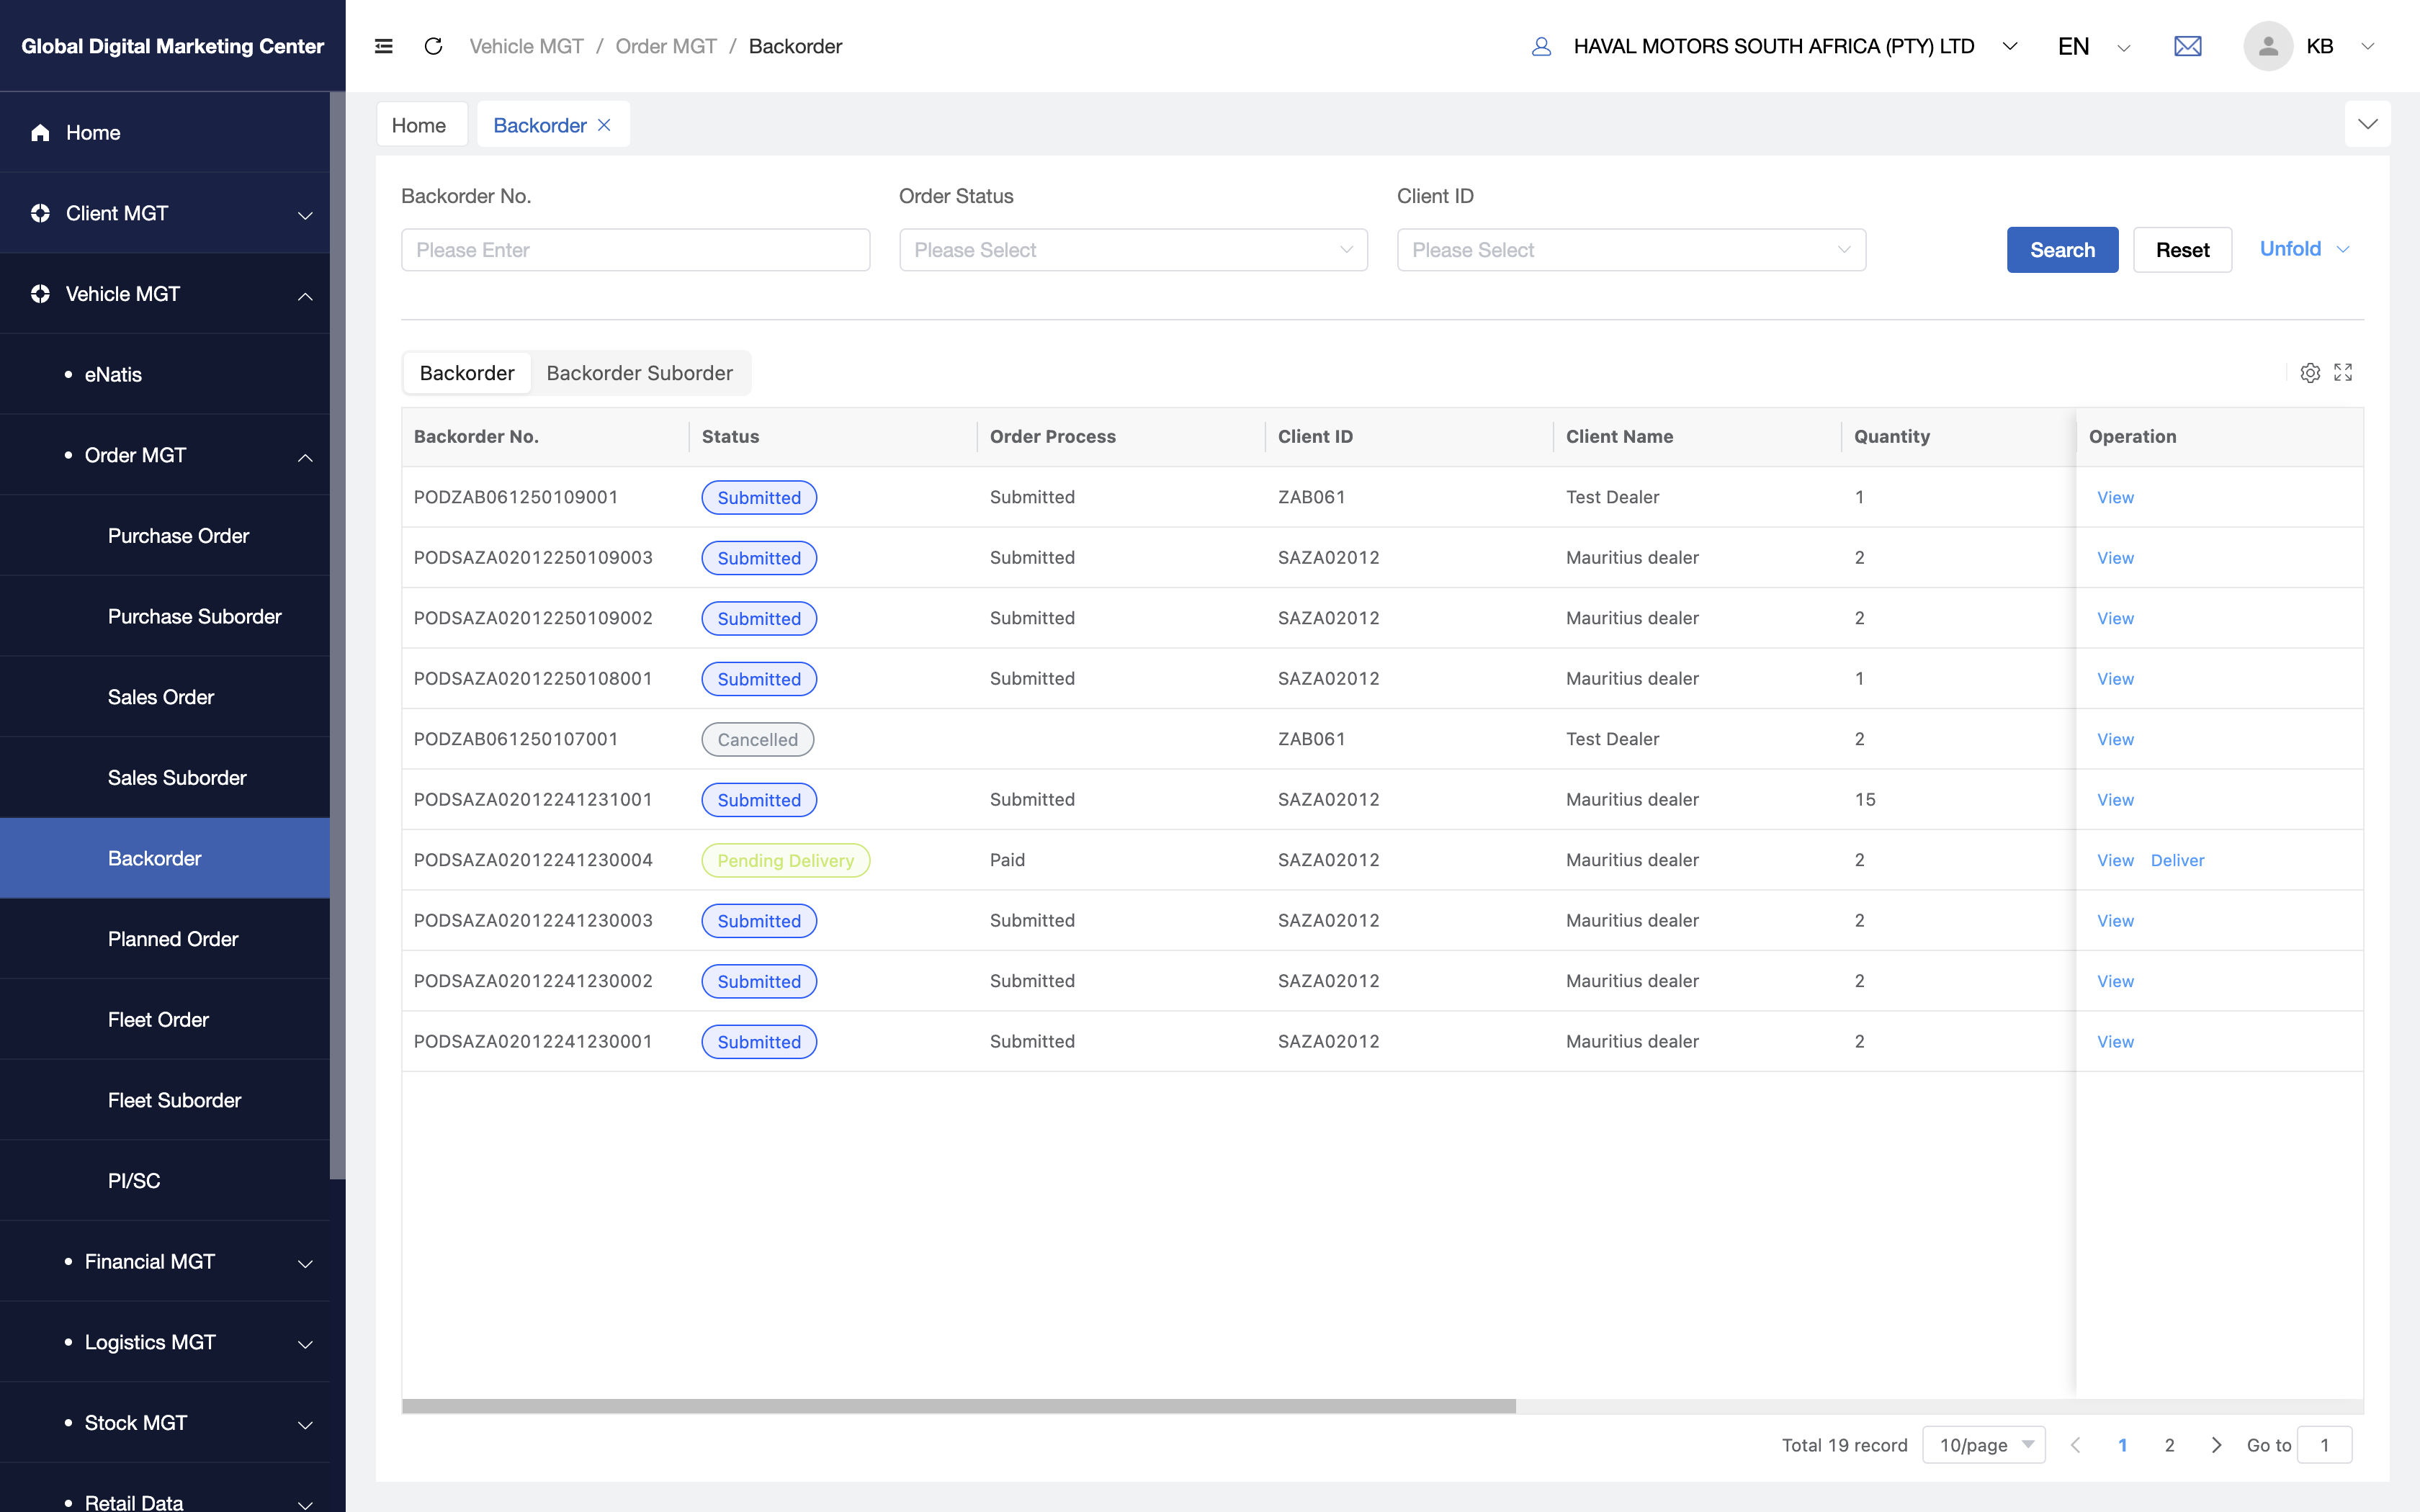Click Vehicle MGT breadcrumb
2420x1512 pixels.
tap(526, 46)
